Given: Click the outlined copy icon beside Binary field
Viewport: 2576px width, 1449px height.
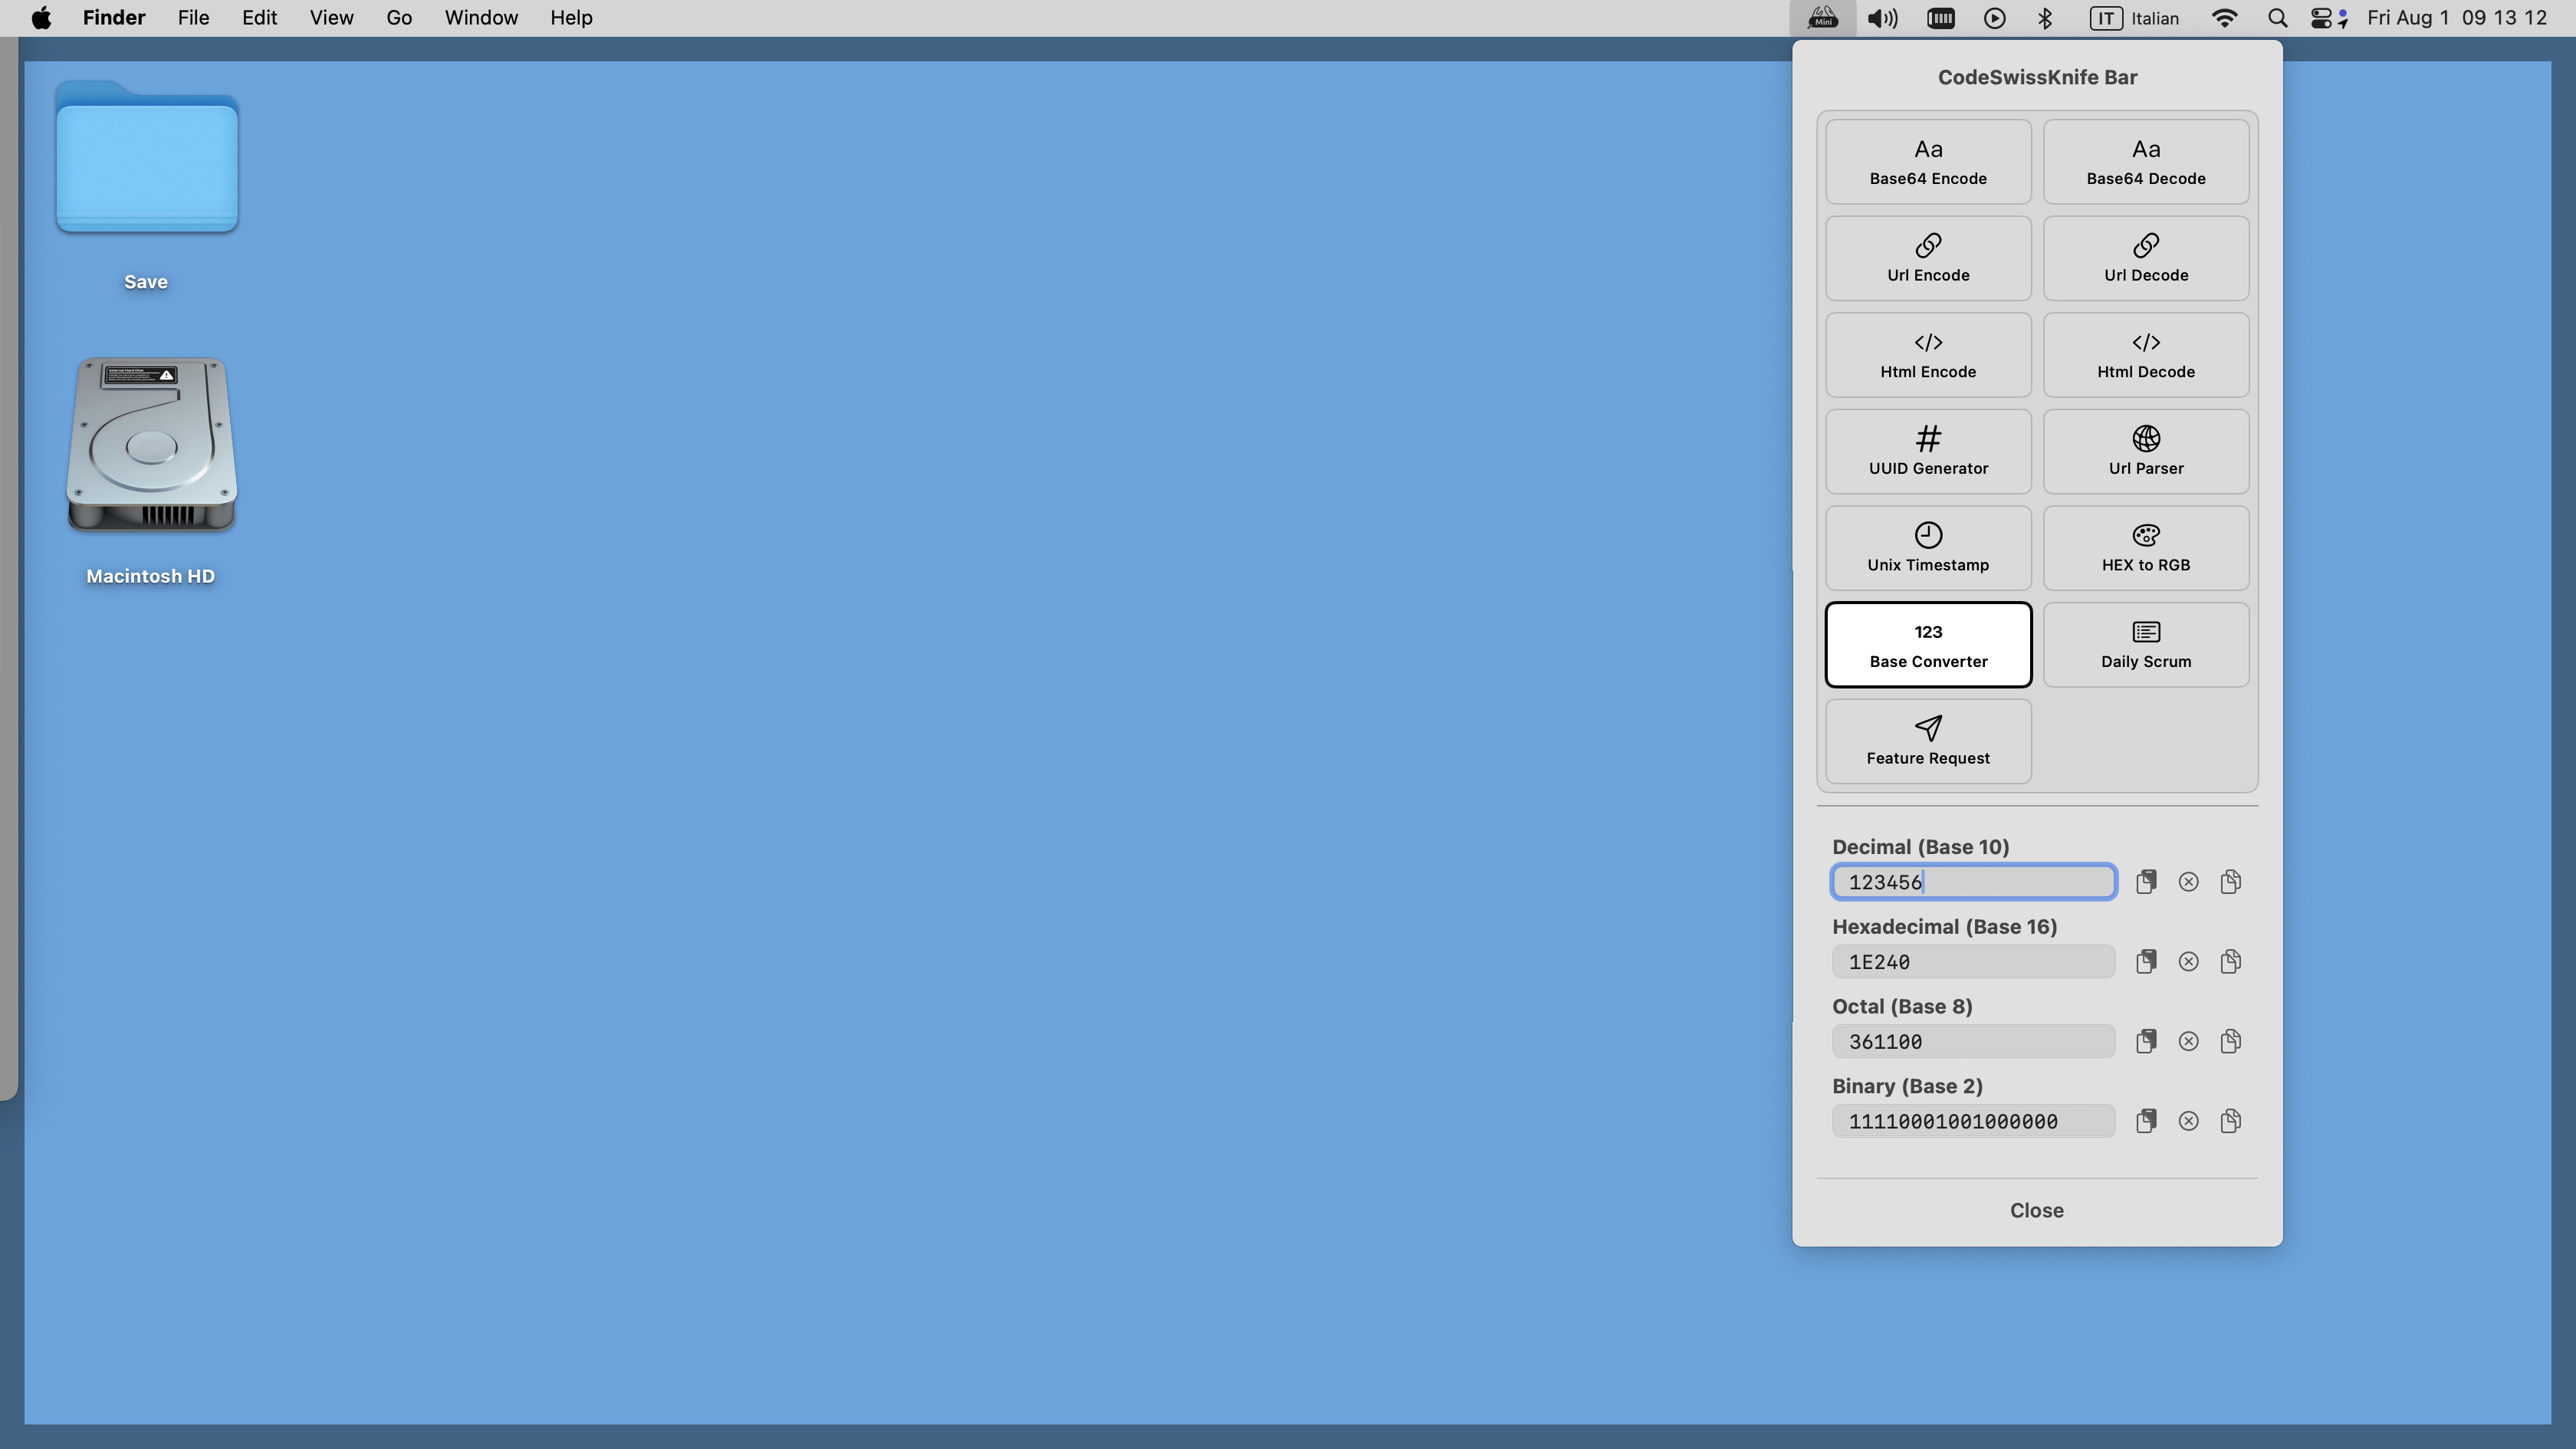Looking at the screenshot, I should point(2230,1121).
